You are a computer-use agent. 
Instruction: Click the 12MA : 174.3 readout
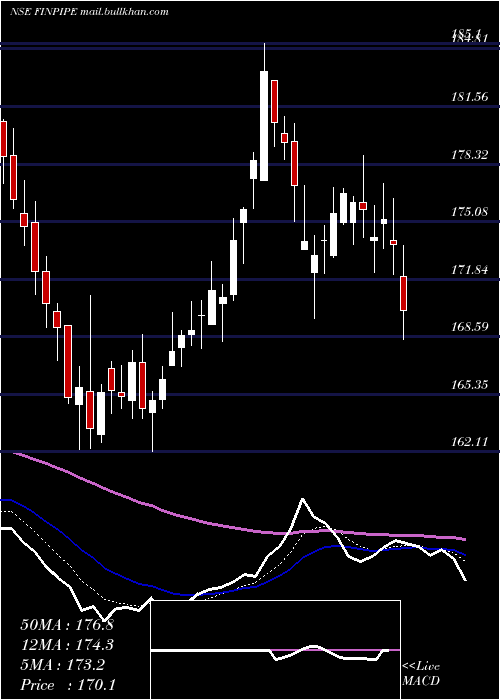67,645
